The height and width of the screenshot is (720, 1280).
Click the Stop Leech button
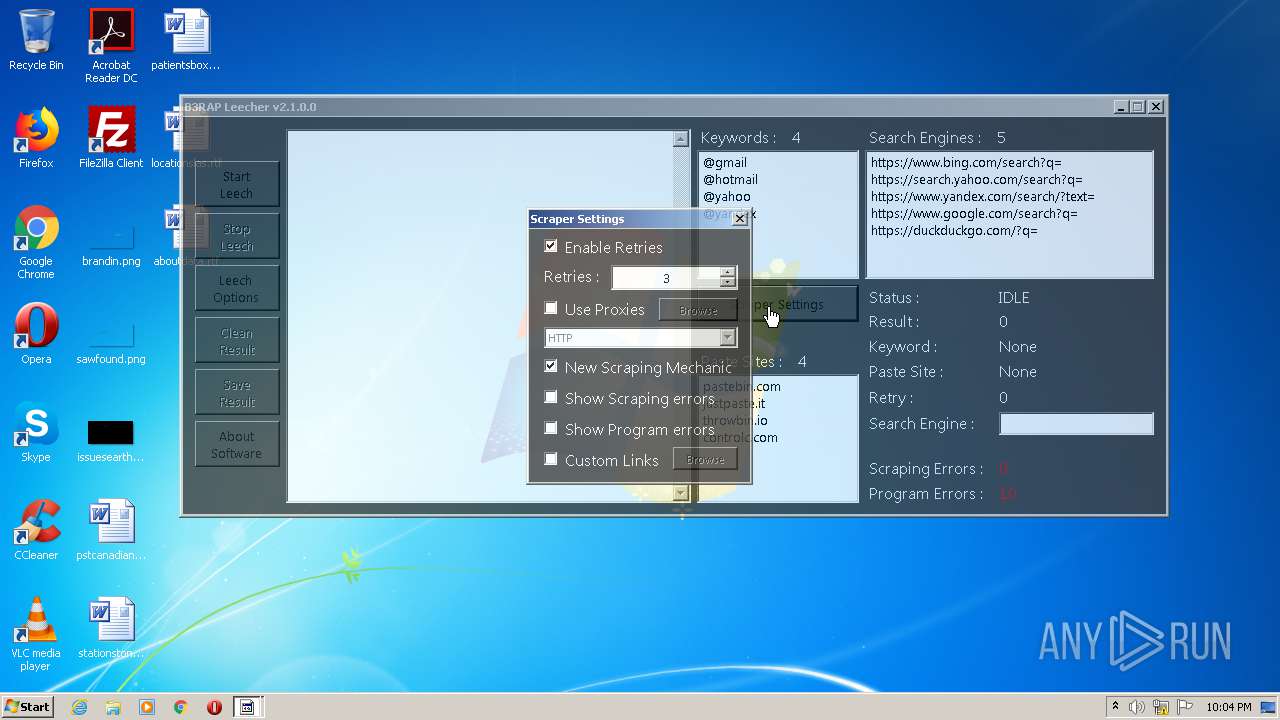(237, 237)
